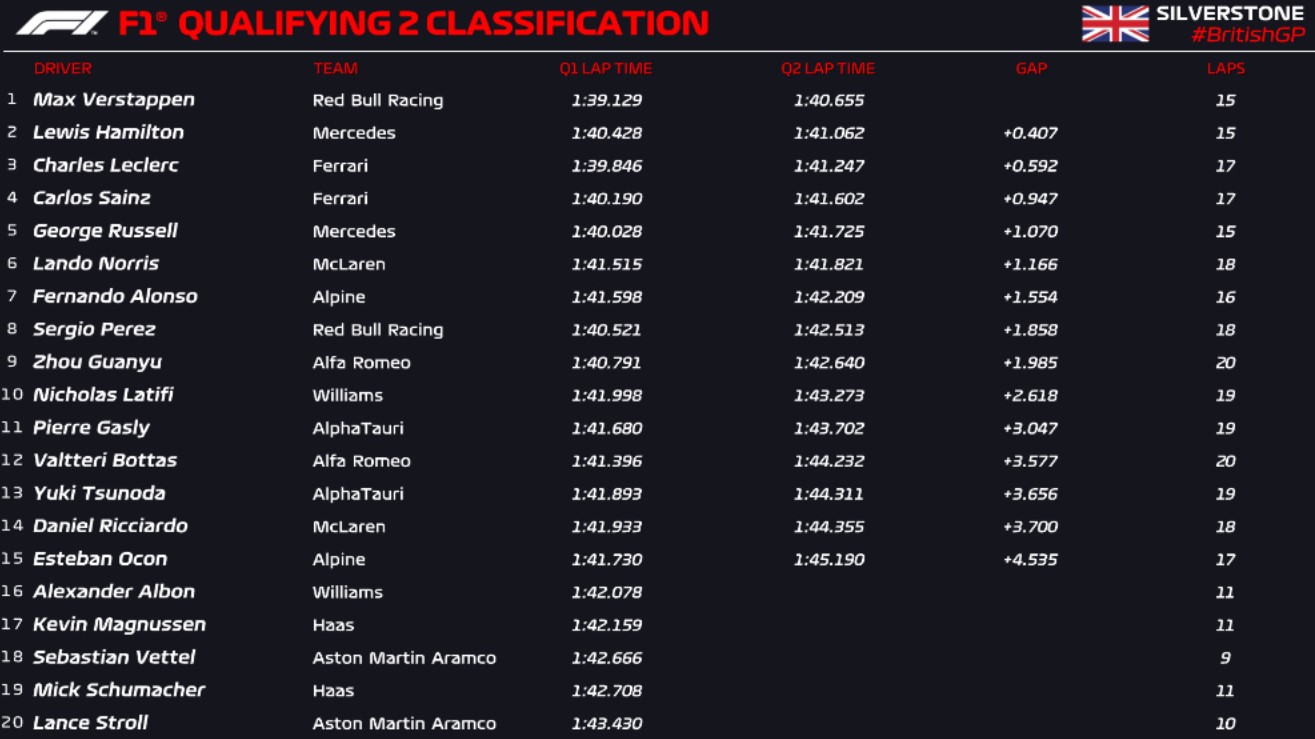Select Nicholas Latifi's row name
Viewport: 1315px width, 739px height.
(103, 395)
